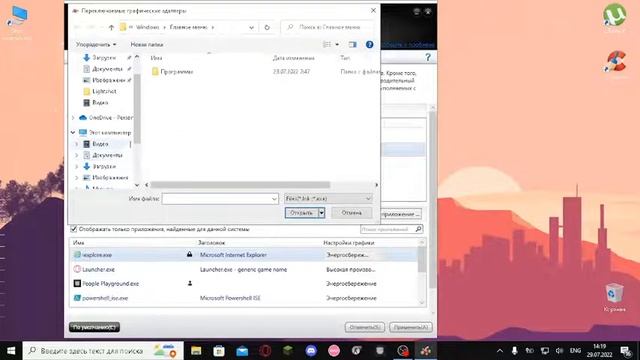Open Mail app from taskbar

(x=242, y=351)
